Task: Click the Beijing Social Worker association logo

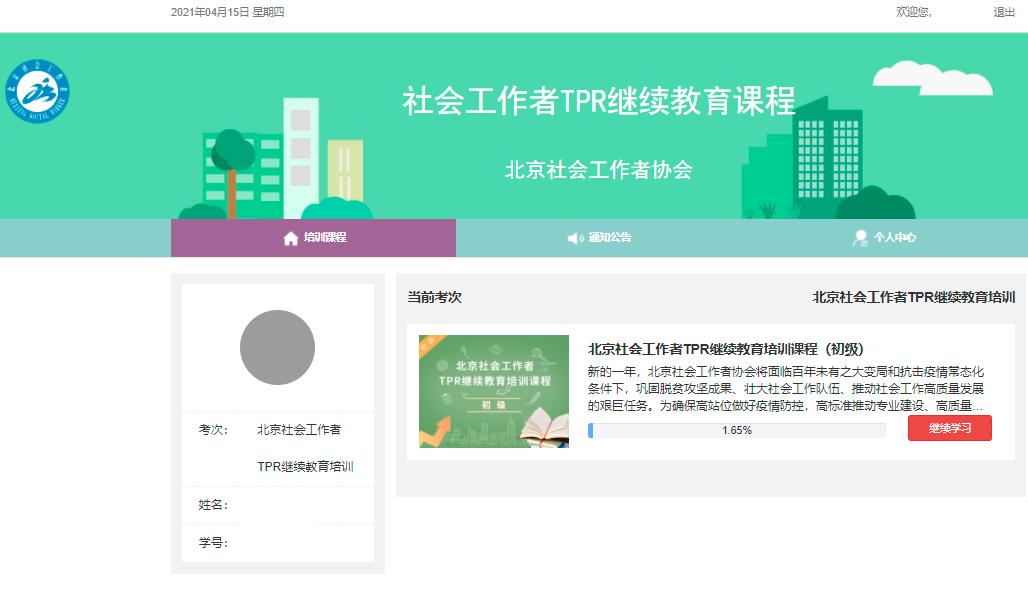Action: coord(37,91)
